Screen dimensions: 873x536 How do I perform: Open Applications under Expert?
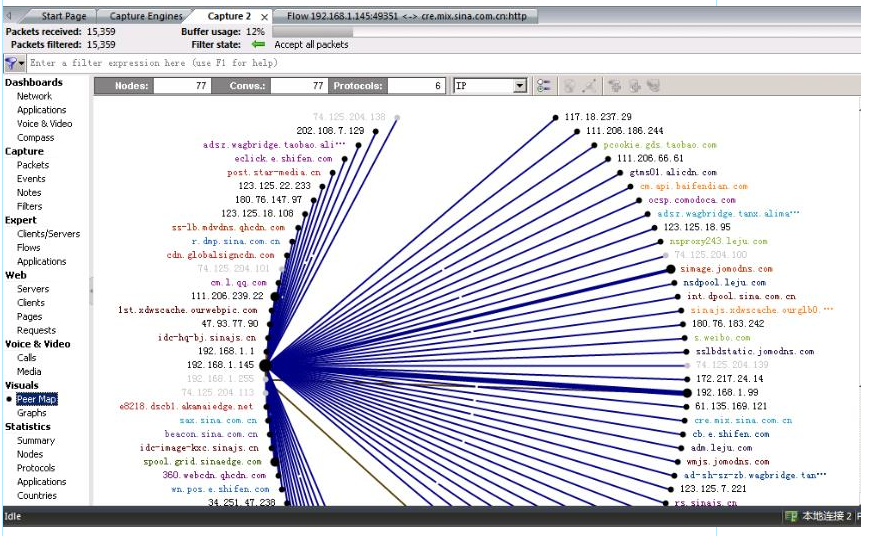pyautogui.click(x=41, y=262)
